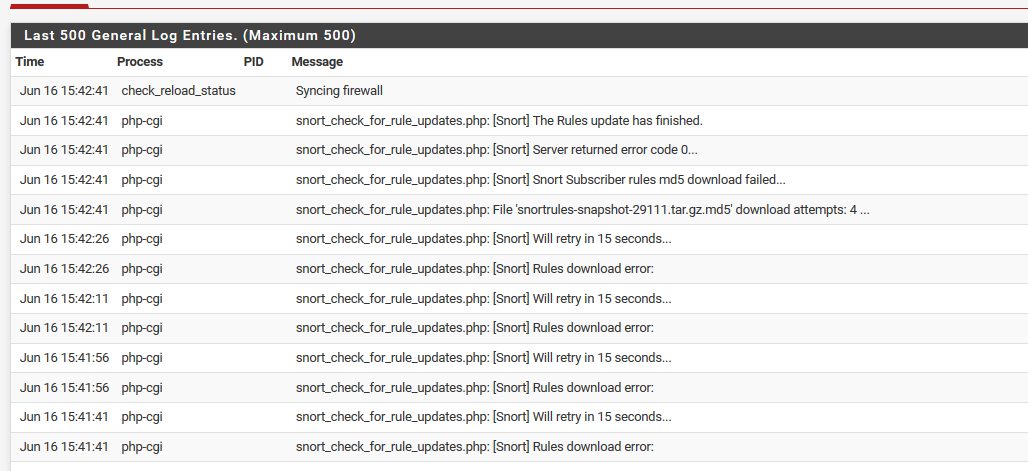This screenshot has width=1028, height=471.
Task: Click 'Rules download error' message at 15:42:11
Action: pyautogui.click(x=474, y=328)
